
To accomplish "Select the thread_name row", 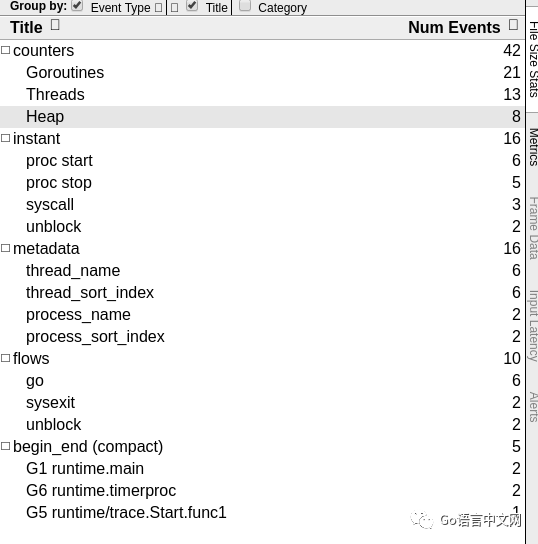I will click(262, 270).
